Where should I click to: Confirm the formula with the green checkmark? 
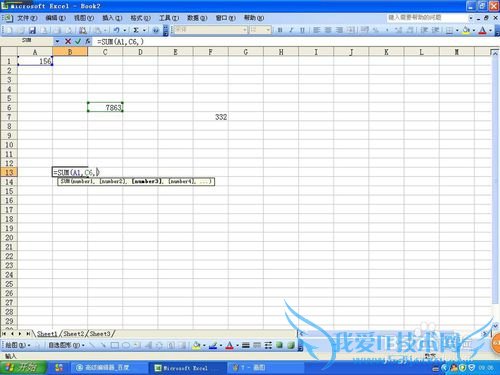(78, 41)
